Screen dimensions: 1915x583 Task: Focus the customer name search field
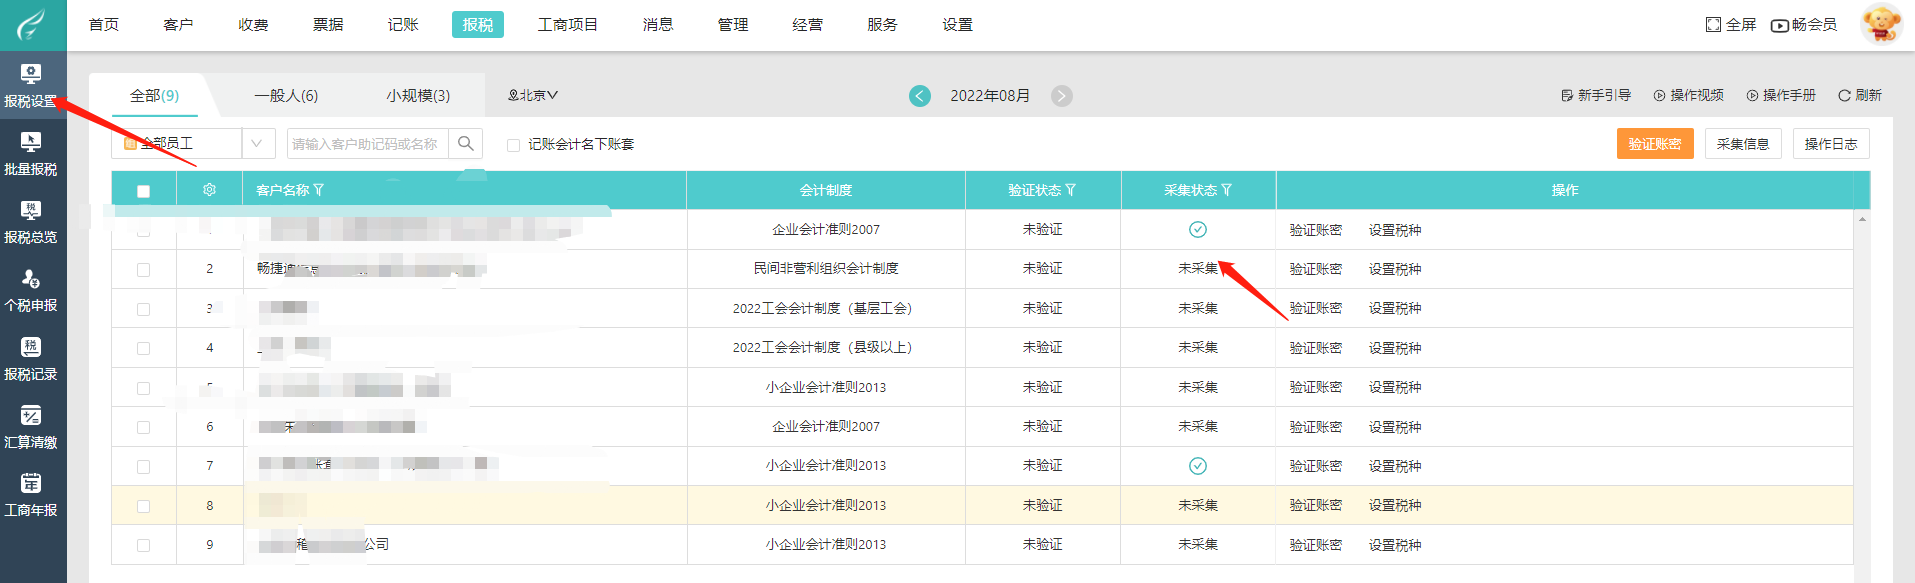367,144
